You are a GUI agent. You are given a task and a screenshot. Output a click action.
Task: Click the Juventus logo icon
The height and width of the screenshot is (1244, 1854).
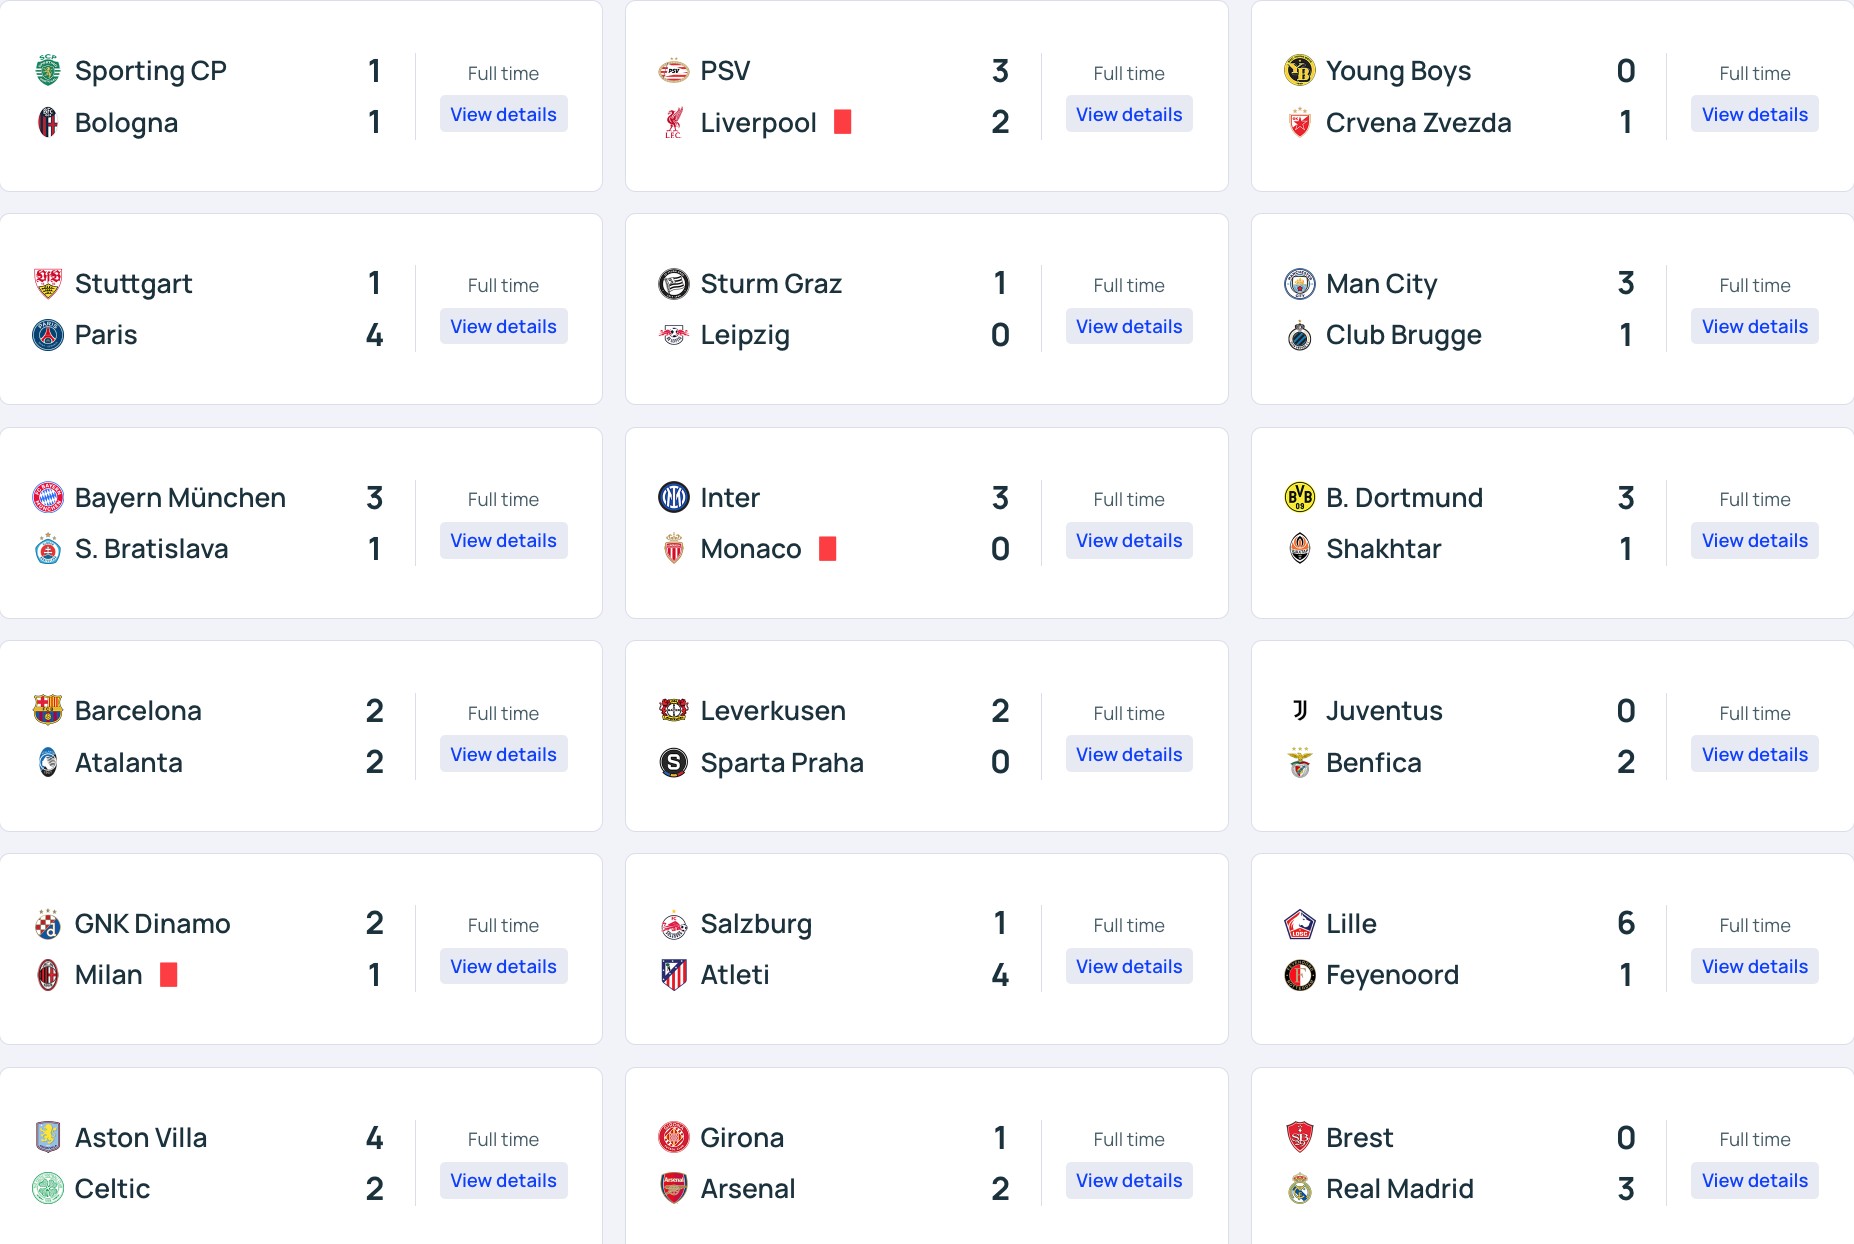point(1299,711)
